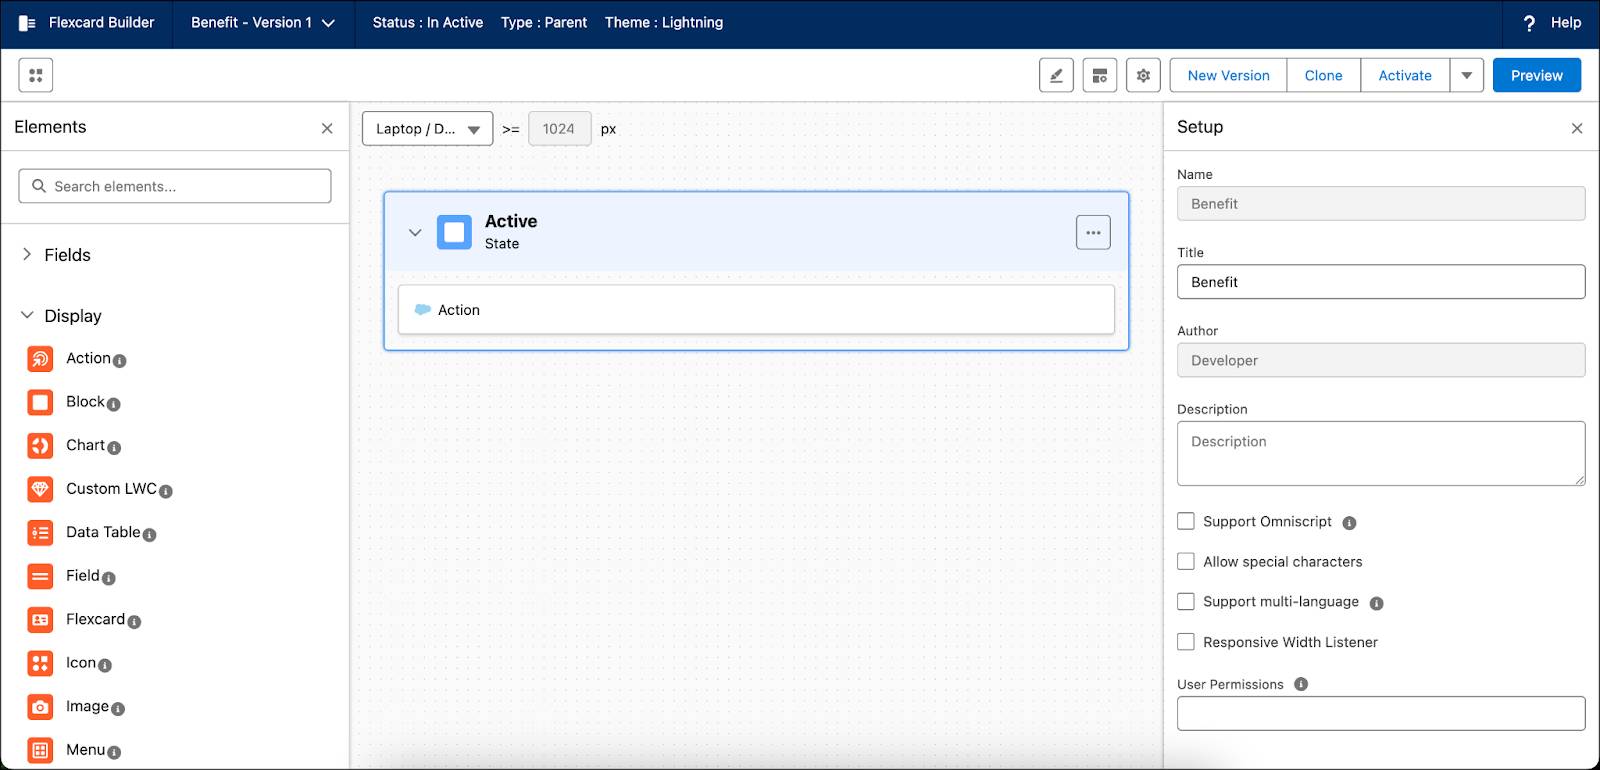
Task: Enable the Allow special characters checkbox
Action: pyautogui.click(x=1186, y=561)
